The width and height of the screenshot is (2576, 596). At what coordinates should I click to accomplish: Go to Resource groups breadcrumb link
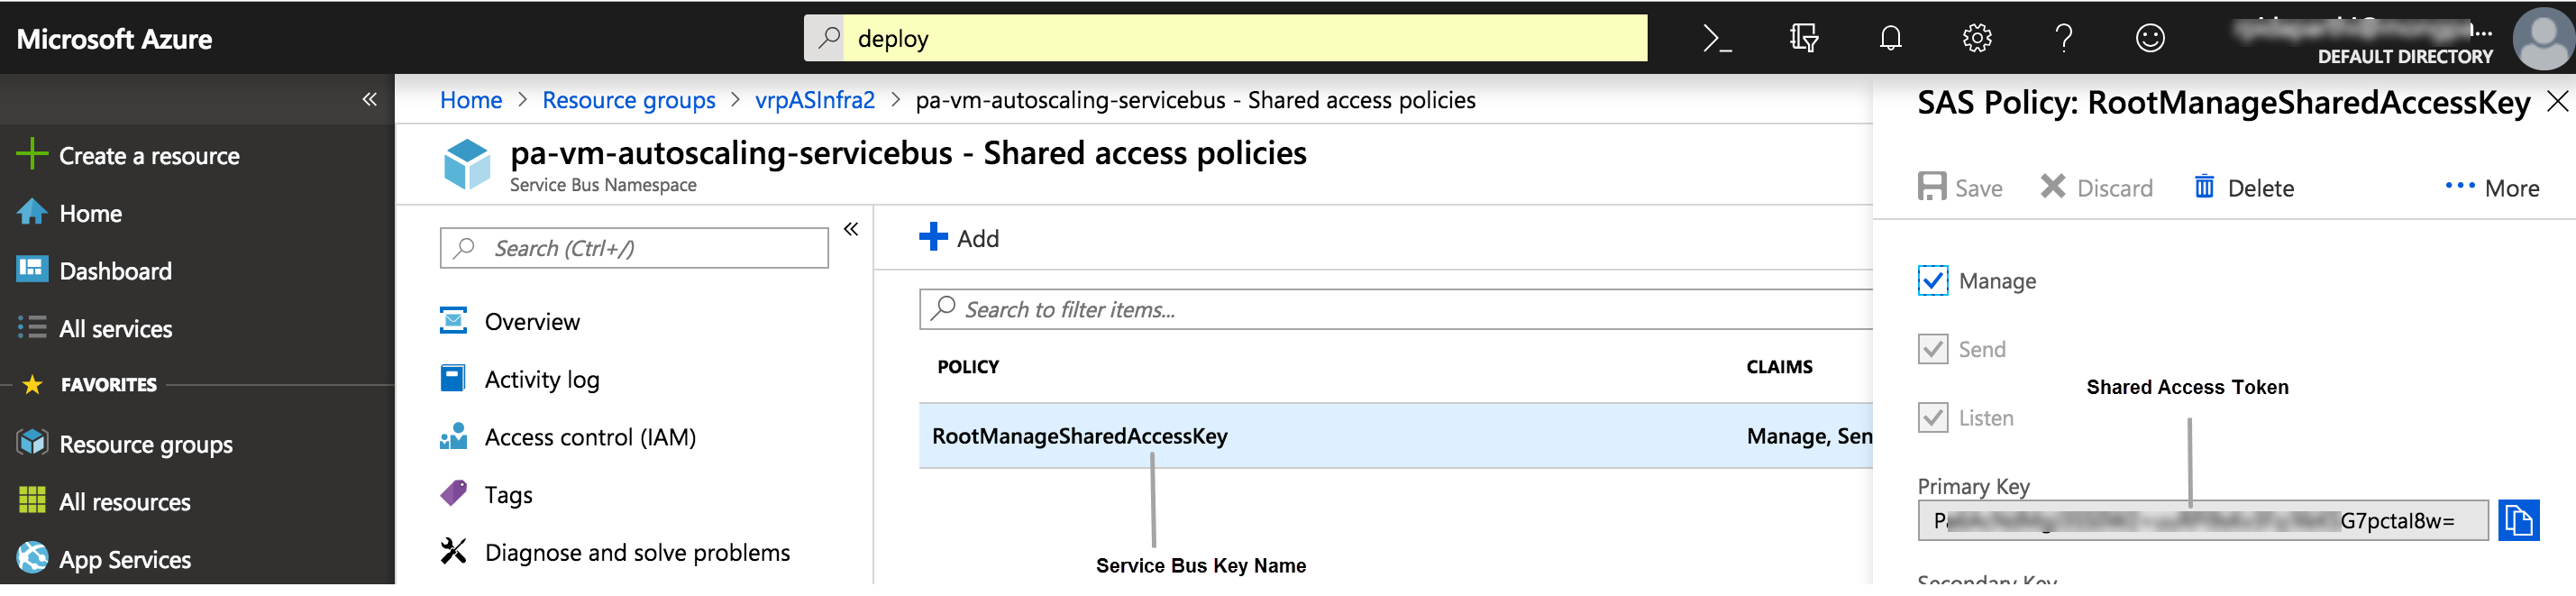628,100
